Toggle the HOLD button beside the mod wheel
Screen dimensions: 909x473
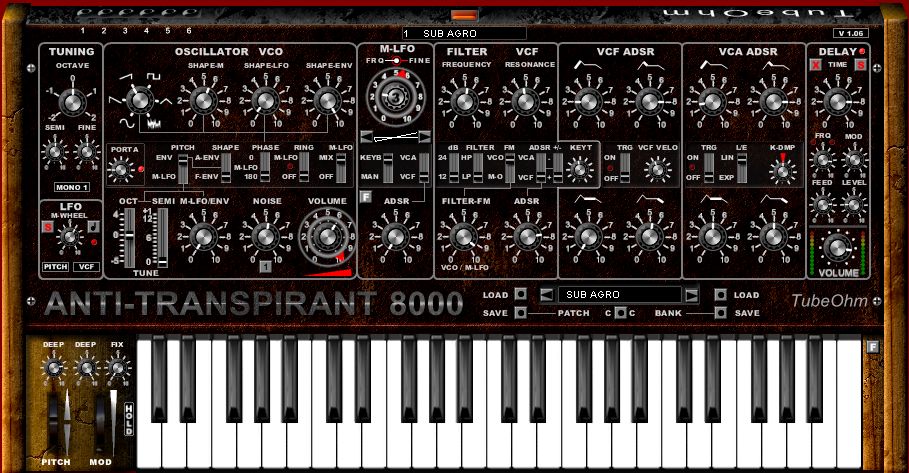click(x=129, y=419)
